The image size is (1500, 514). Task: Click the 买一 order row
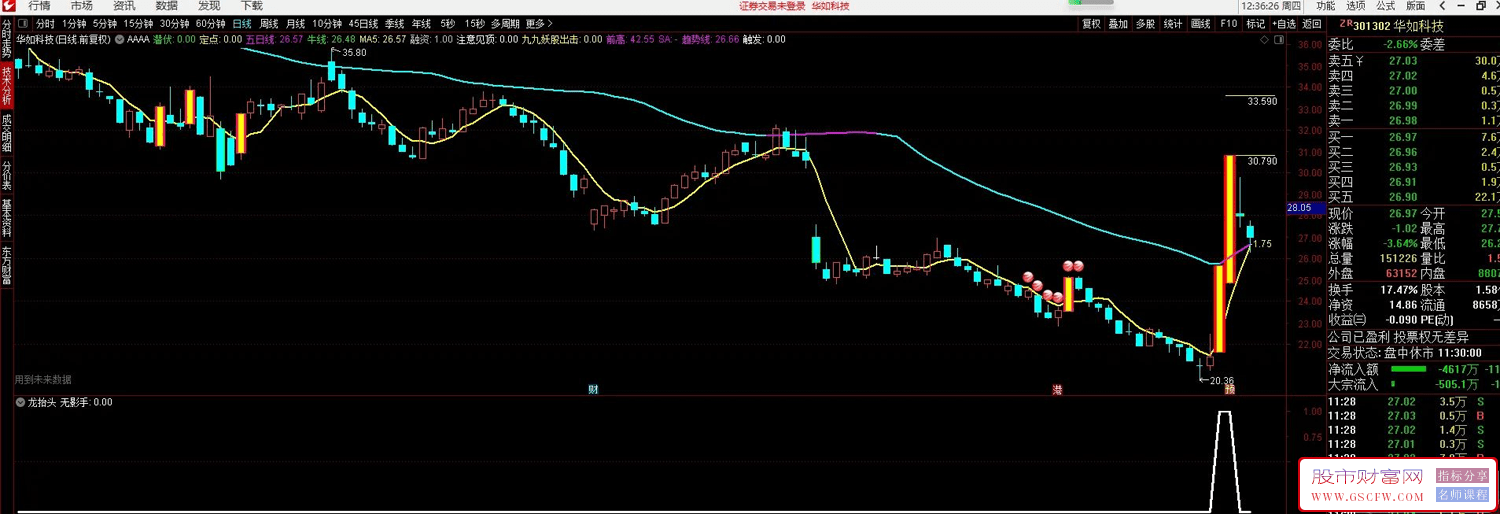[x=1413, y=136]
